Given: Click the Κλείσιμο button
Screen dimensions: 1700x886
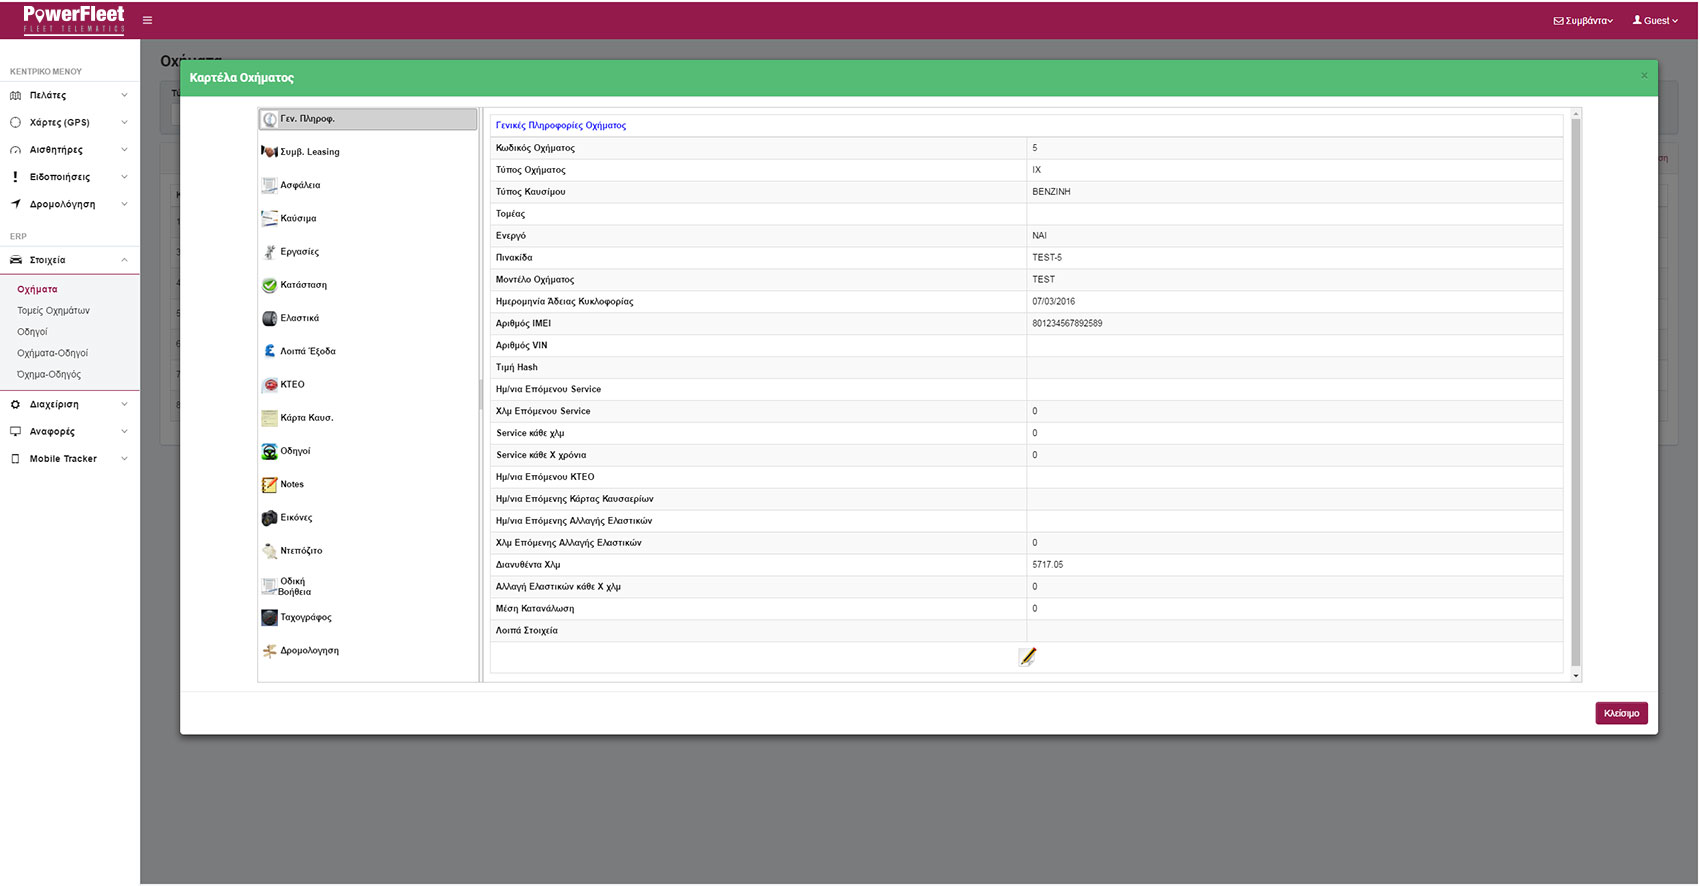Looking at the screenshot, I should coord(1620,713).
